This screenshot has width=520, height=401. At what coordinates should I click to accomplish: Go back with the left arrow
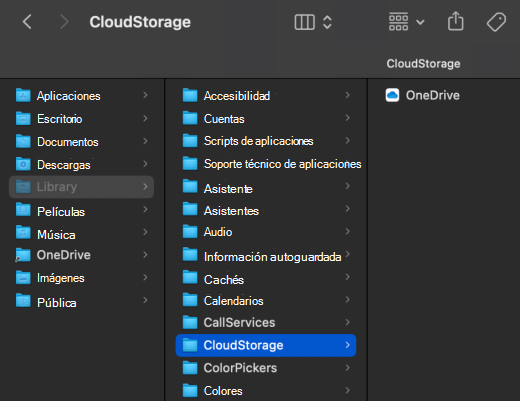[x=27, y=22]
